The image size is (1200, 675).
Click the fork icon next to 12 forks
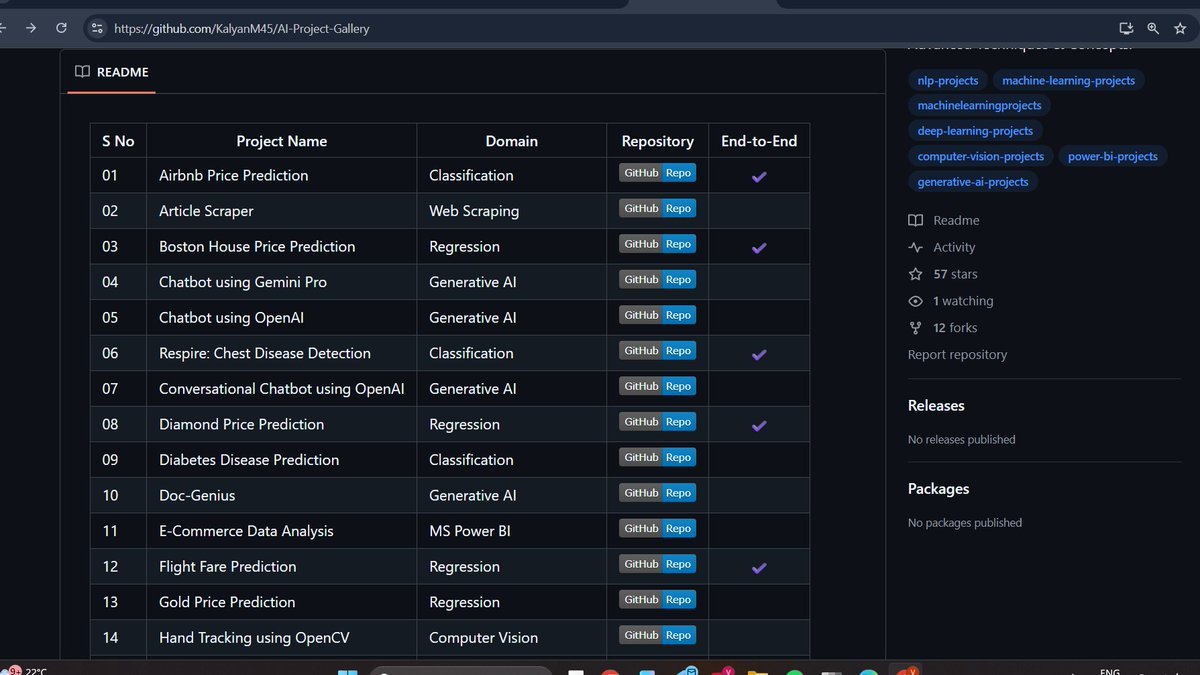point(915,328)
